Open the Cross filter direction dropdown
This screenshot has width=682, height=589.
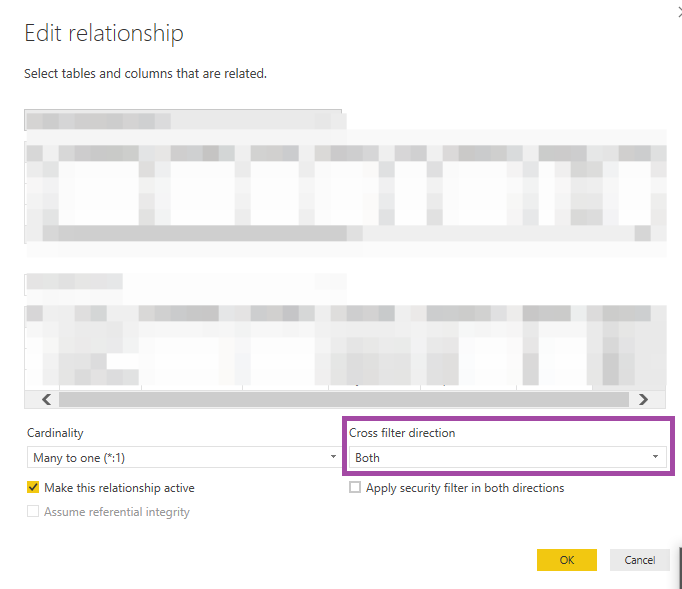[x=508, y=457]
